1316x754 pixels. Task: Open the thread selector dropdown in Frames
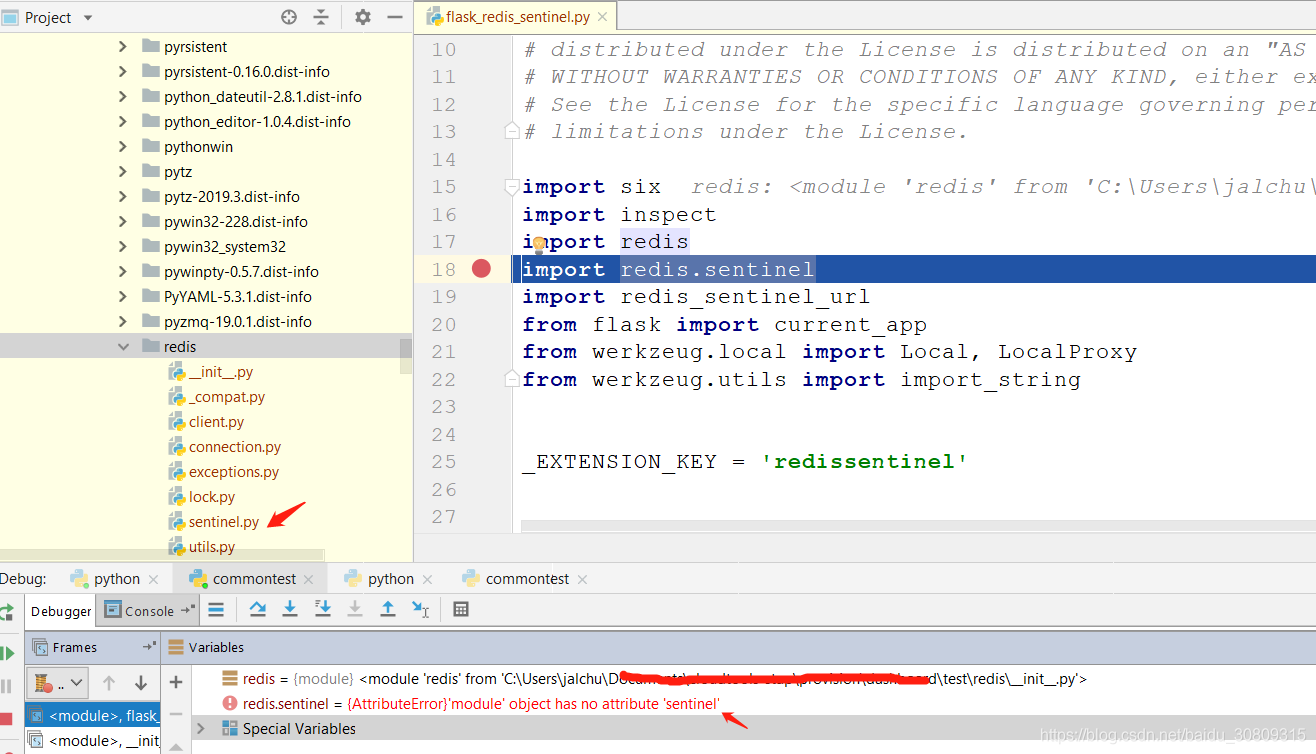(58, 684)
